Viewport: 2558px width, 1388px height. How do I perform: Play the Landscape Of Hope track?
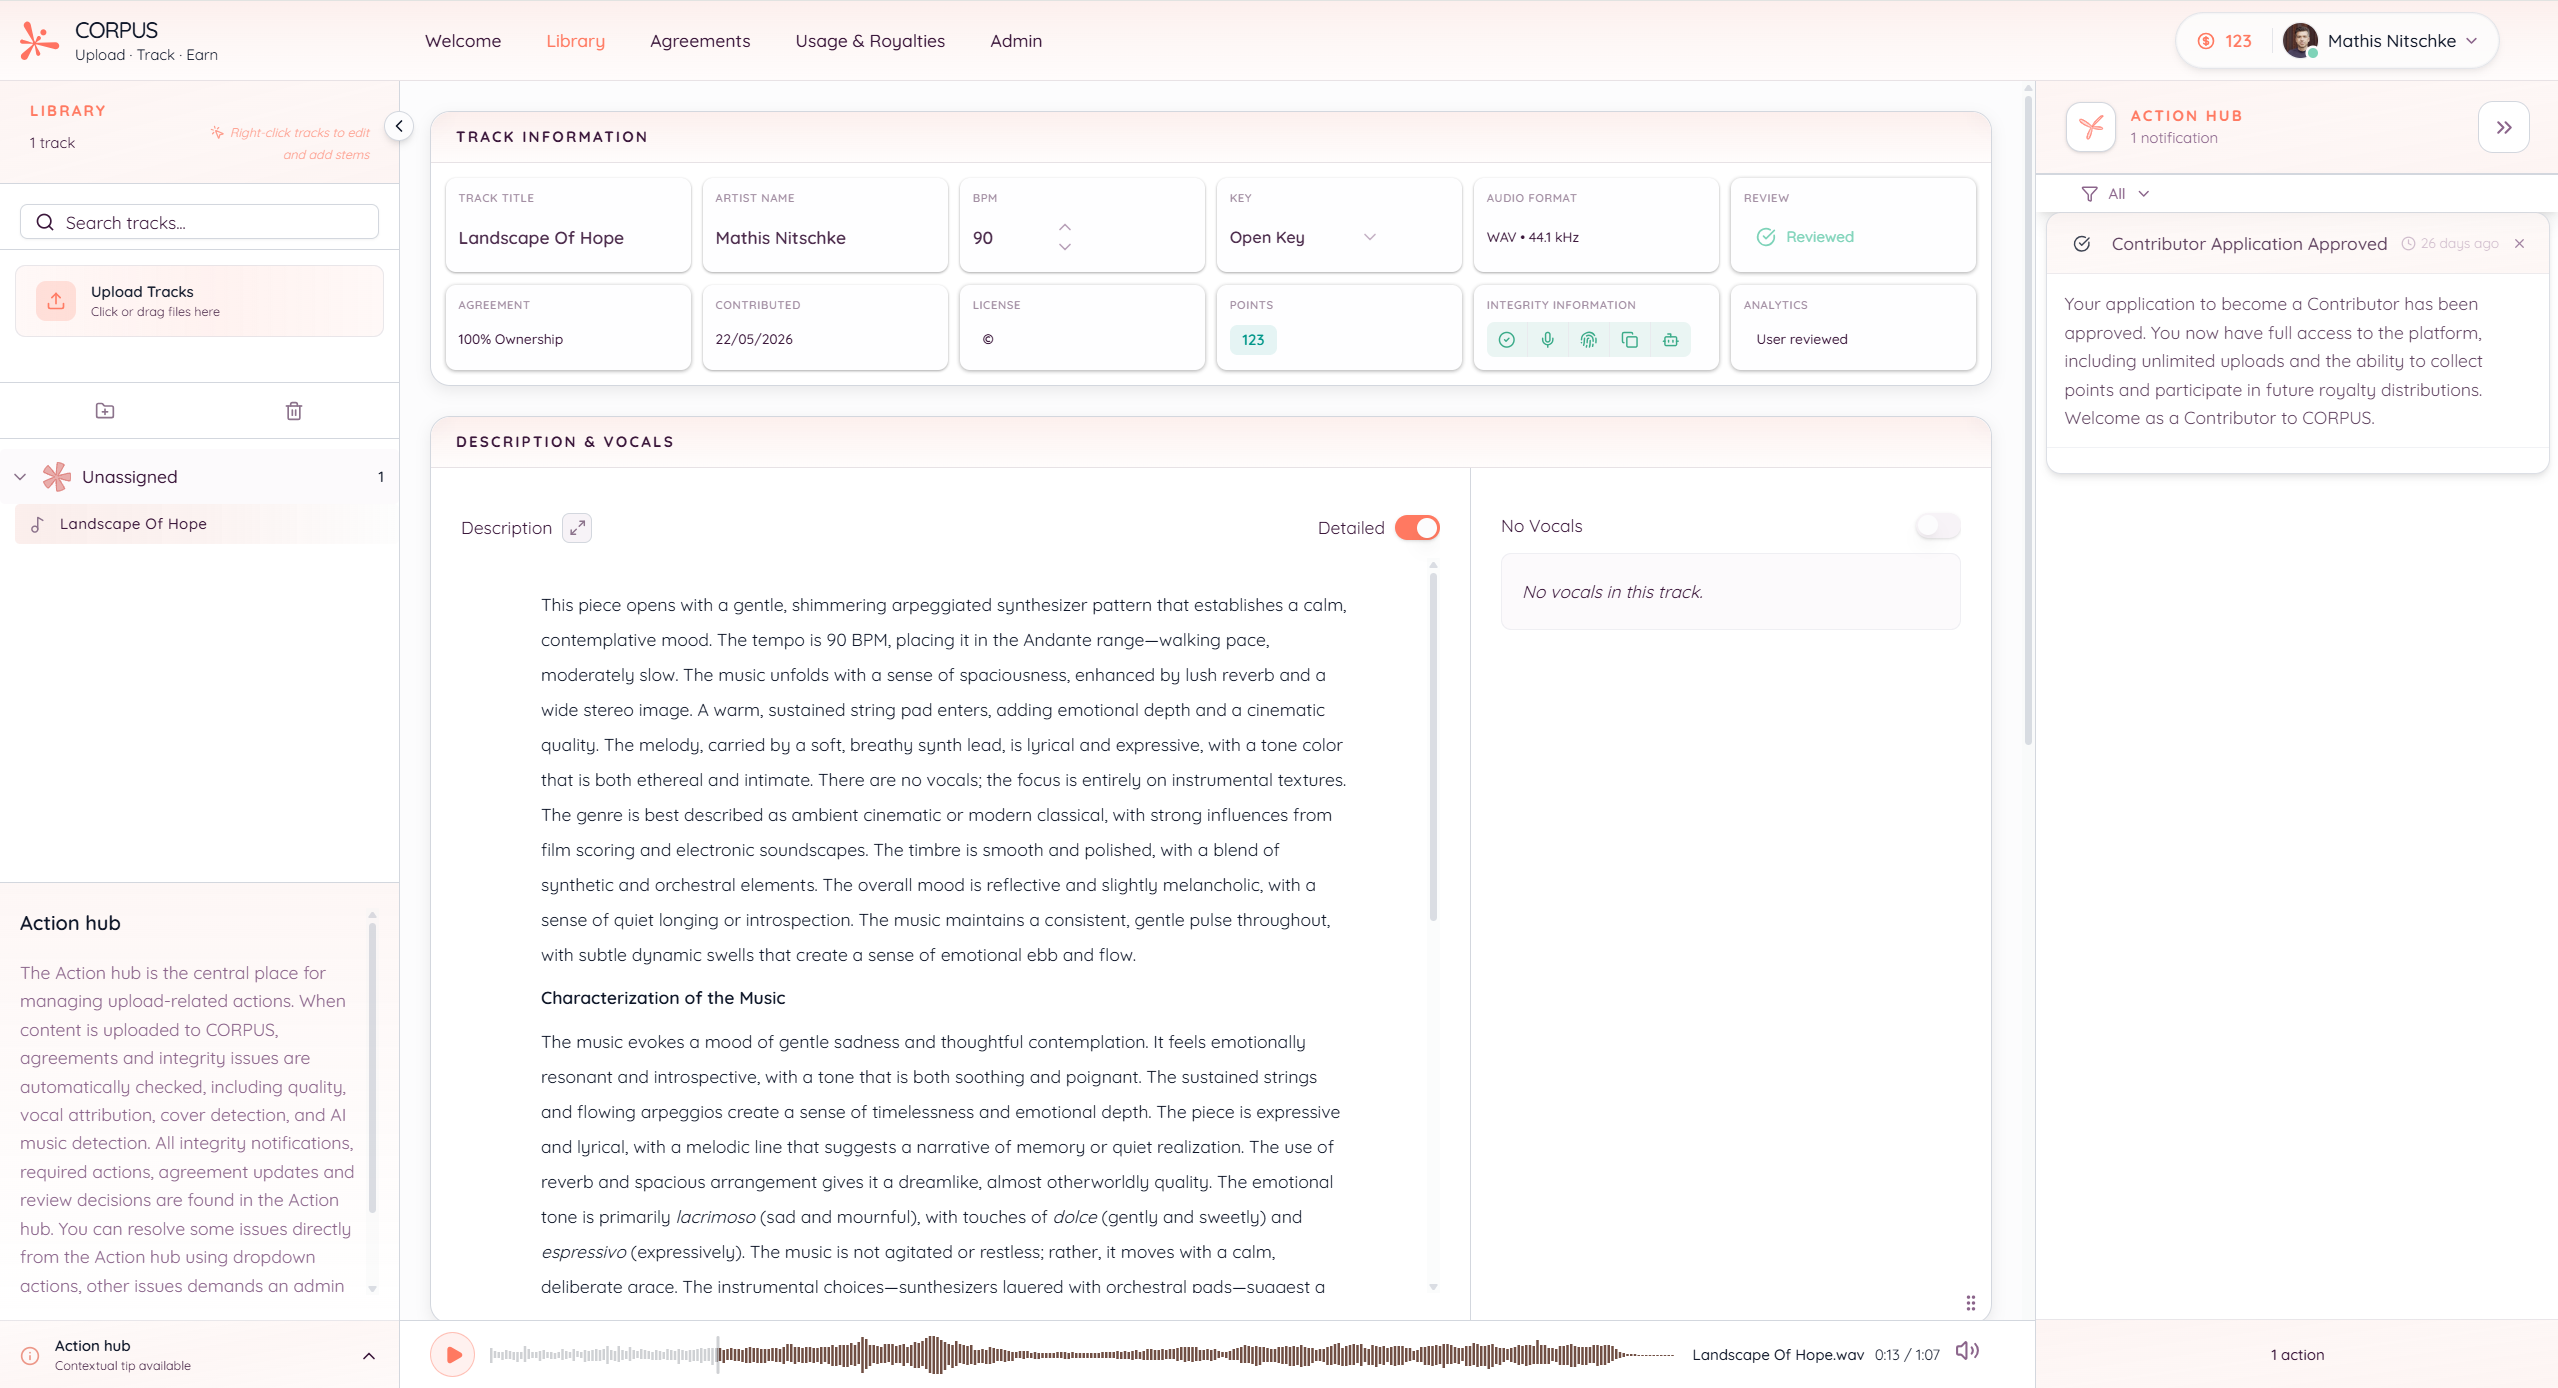coord(453,1355)
